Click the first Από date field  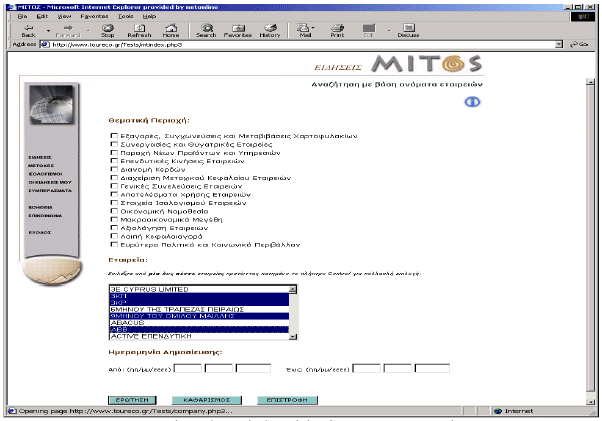pyautogui.click(x=189, y=369)
